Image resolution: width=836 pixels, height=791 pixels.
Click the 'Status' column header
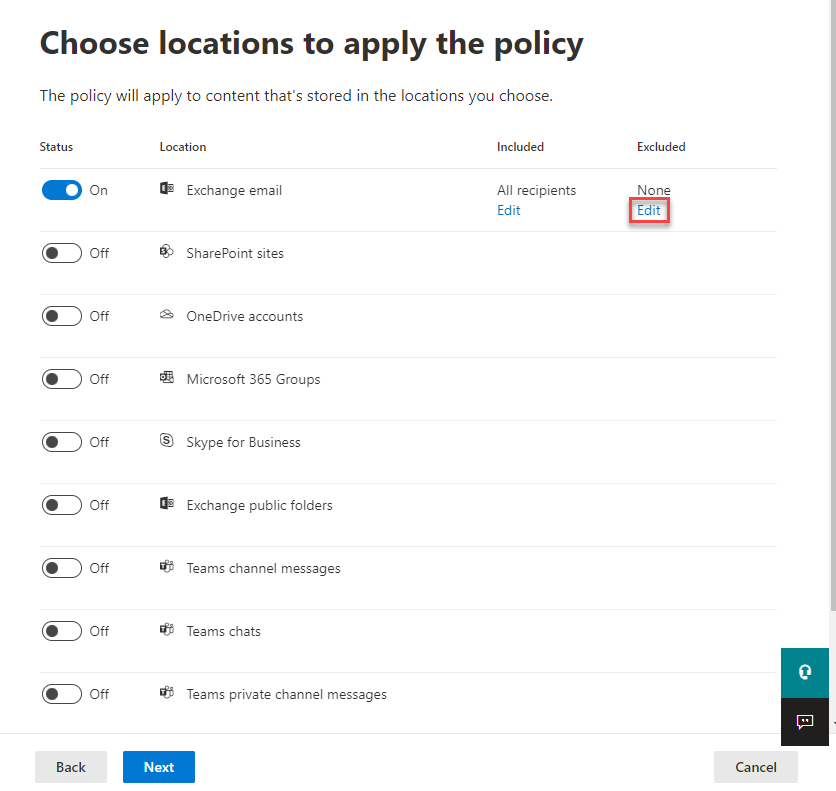pyautogui.click(x=56, y=147)
